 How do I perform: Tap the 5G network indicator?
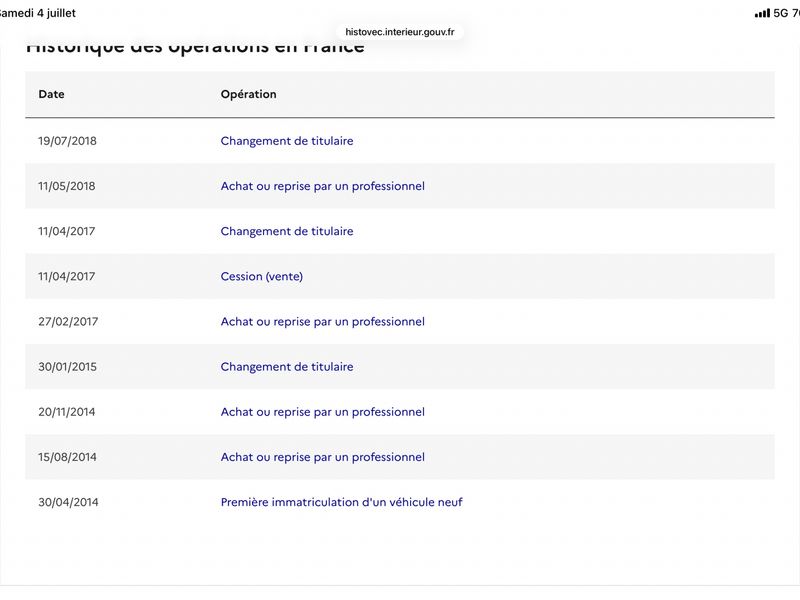click(781, 13)
